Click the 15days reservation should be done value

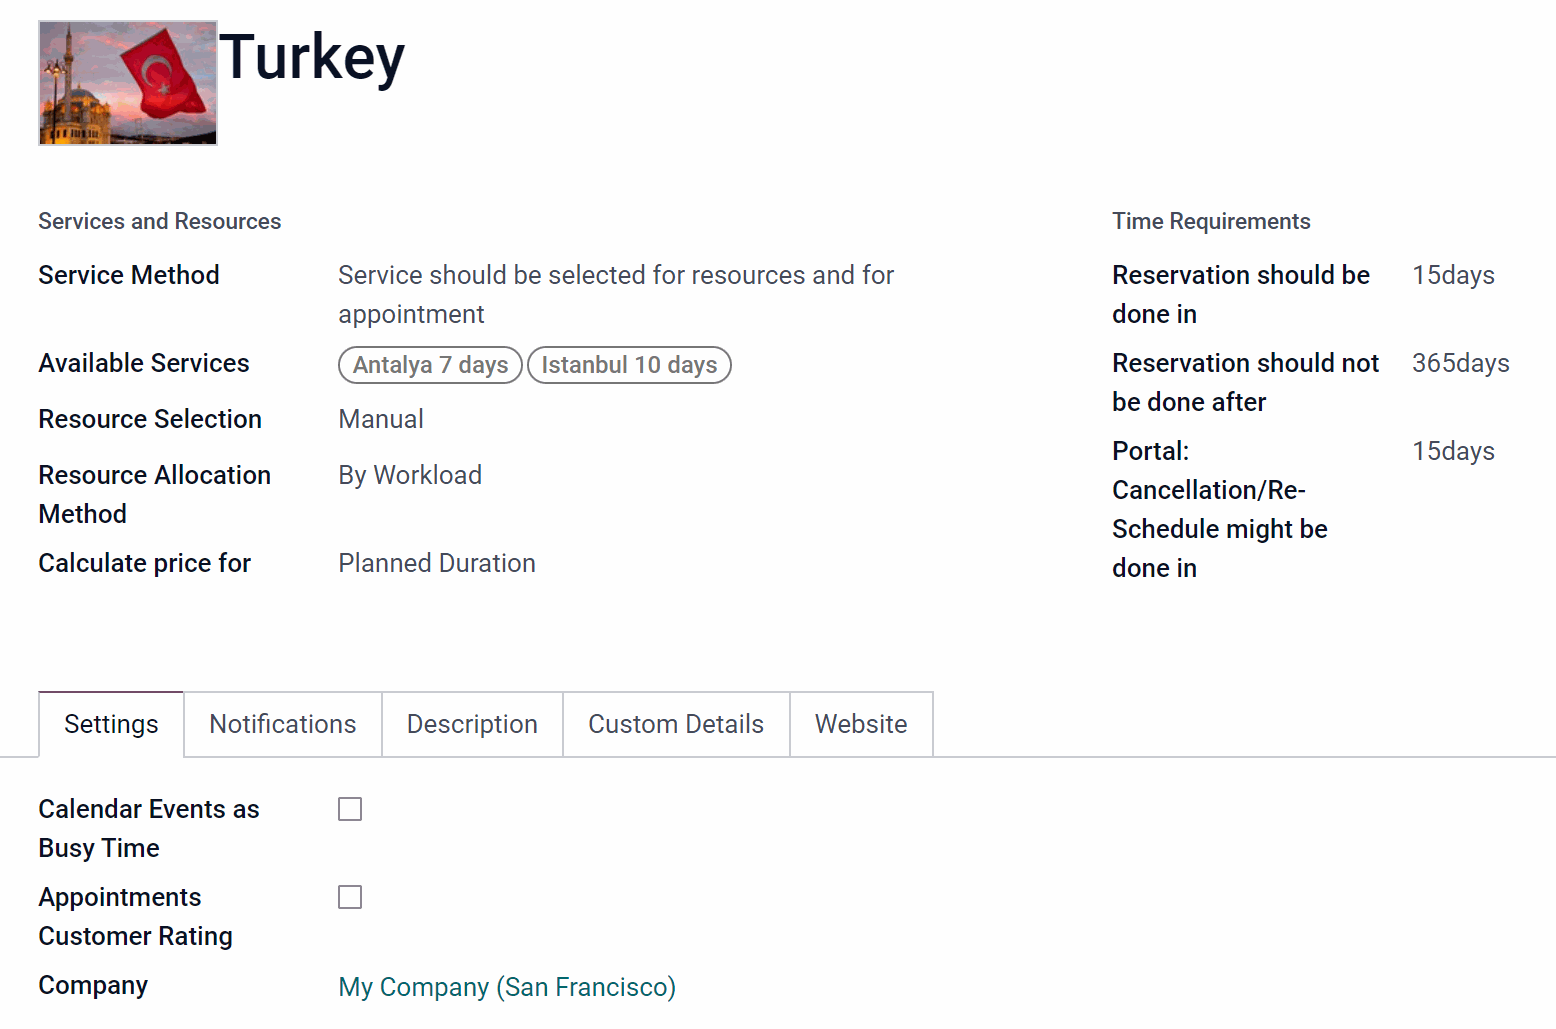point(1453,275)
